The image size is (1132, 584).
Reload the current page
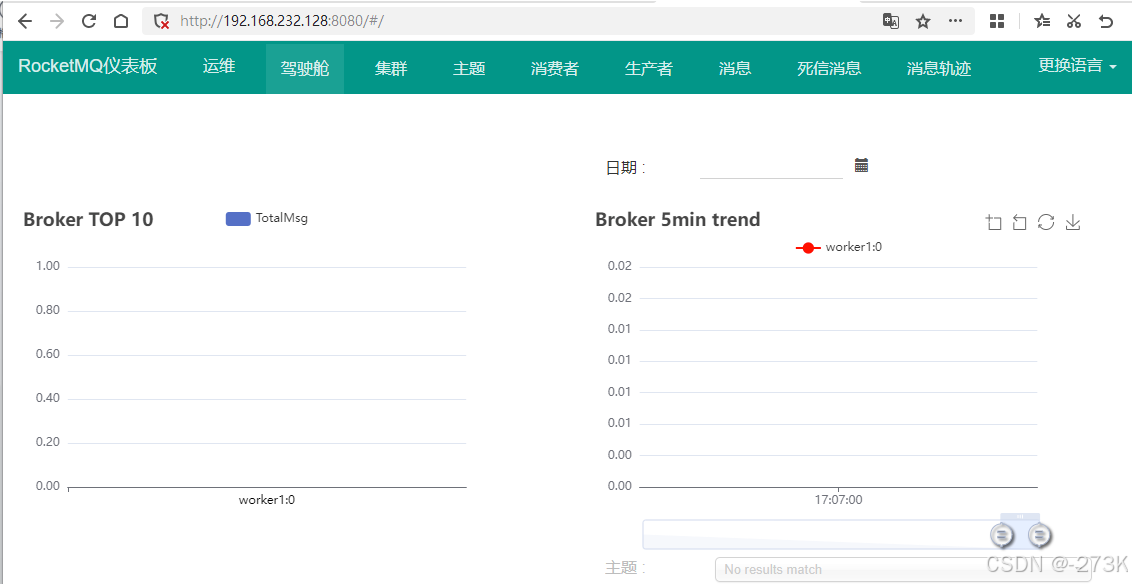[89, 21]
